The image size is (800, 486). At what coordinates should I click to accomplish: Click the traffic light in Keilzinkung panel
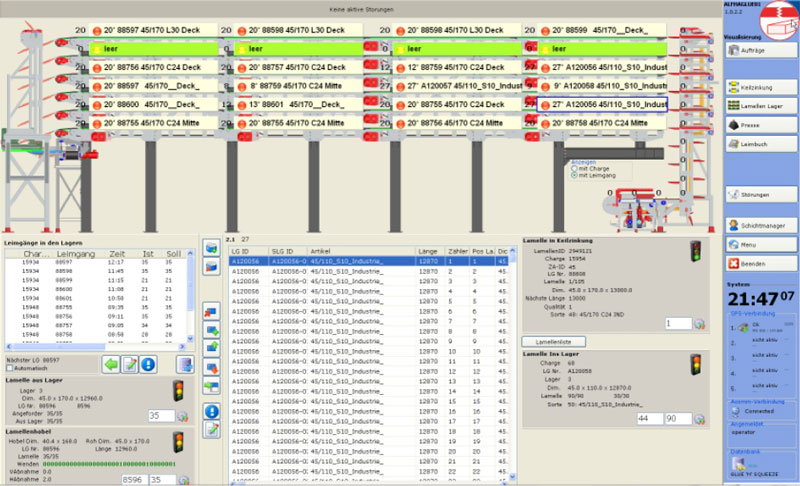696,250
